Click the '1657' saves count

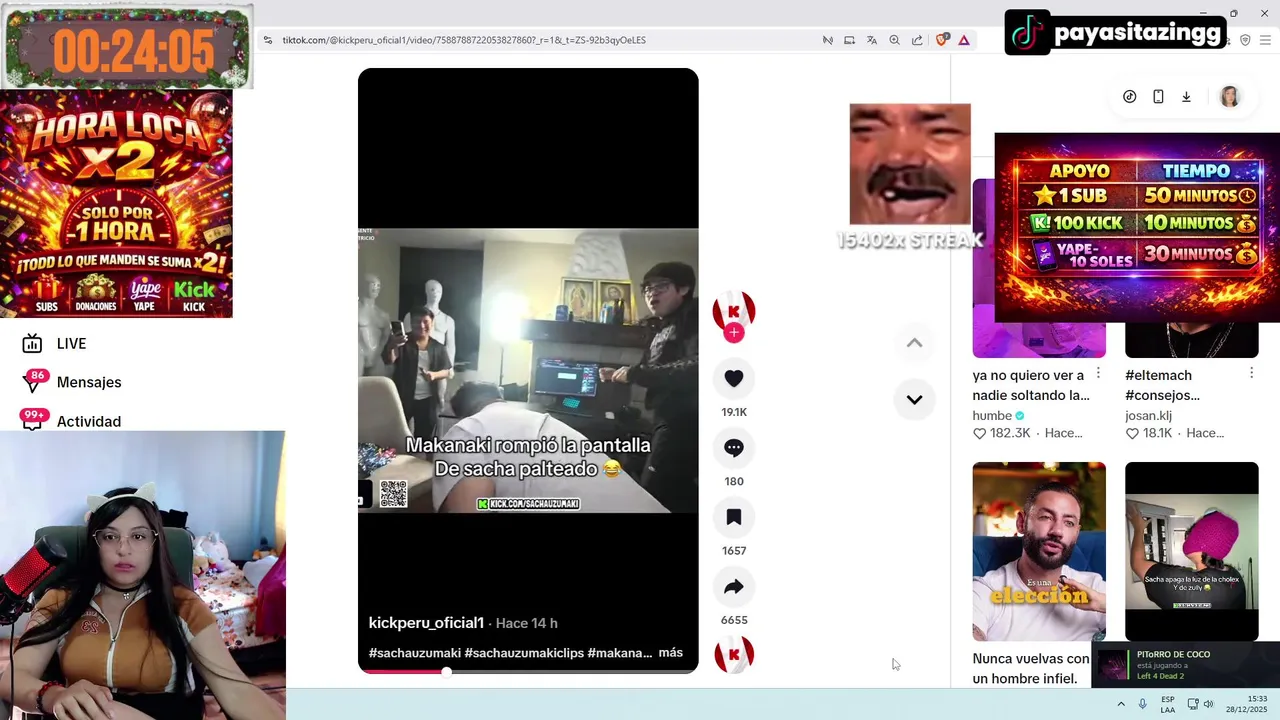[x=734, y=551]
